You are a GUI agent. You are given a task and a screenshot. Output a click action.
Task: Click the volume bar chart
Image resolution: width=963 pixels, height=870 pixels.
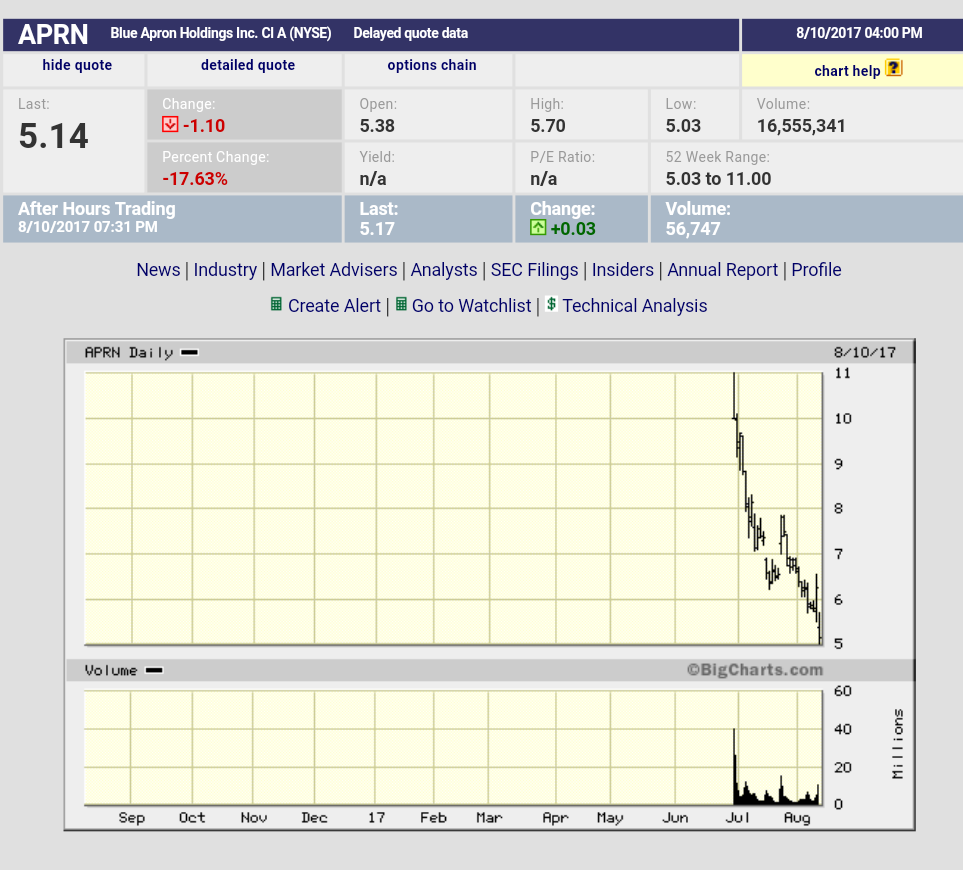pyautogui.click(x=453, y=748)
